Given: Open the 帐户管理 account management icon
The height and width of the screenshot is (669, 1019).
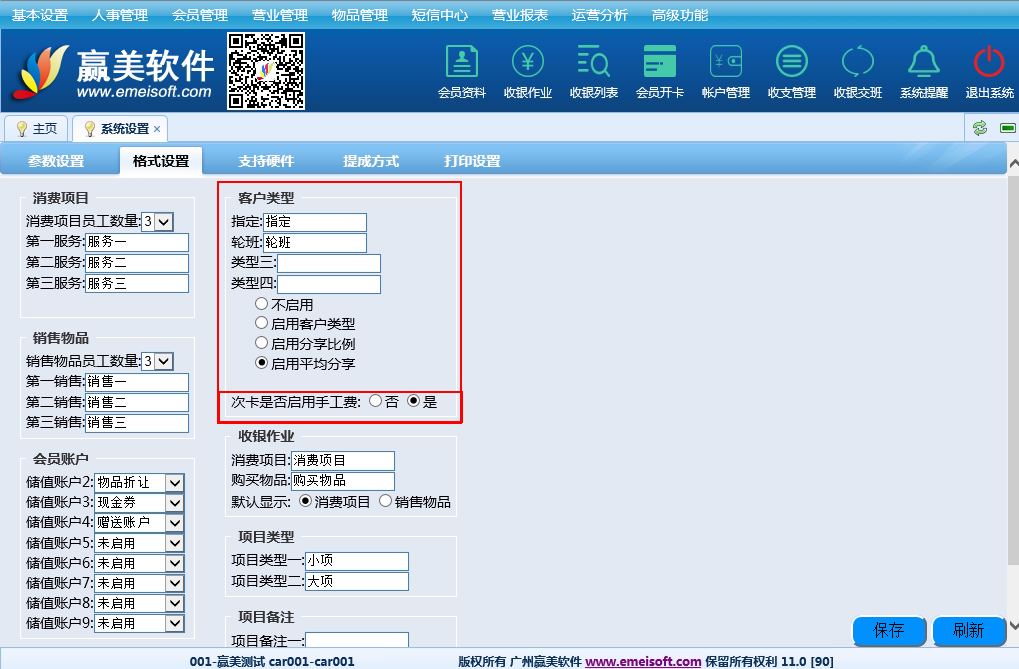Looking at the screenshot, I should click(x=726, y=62).
